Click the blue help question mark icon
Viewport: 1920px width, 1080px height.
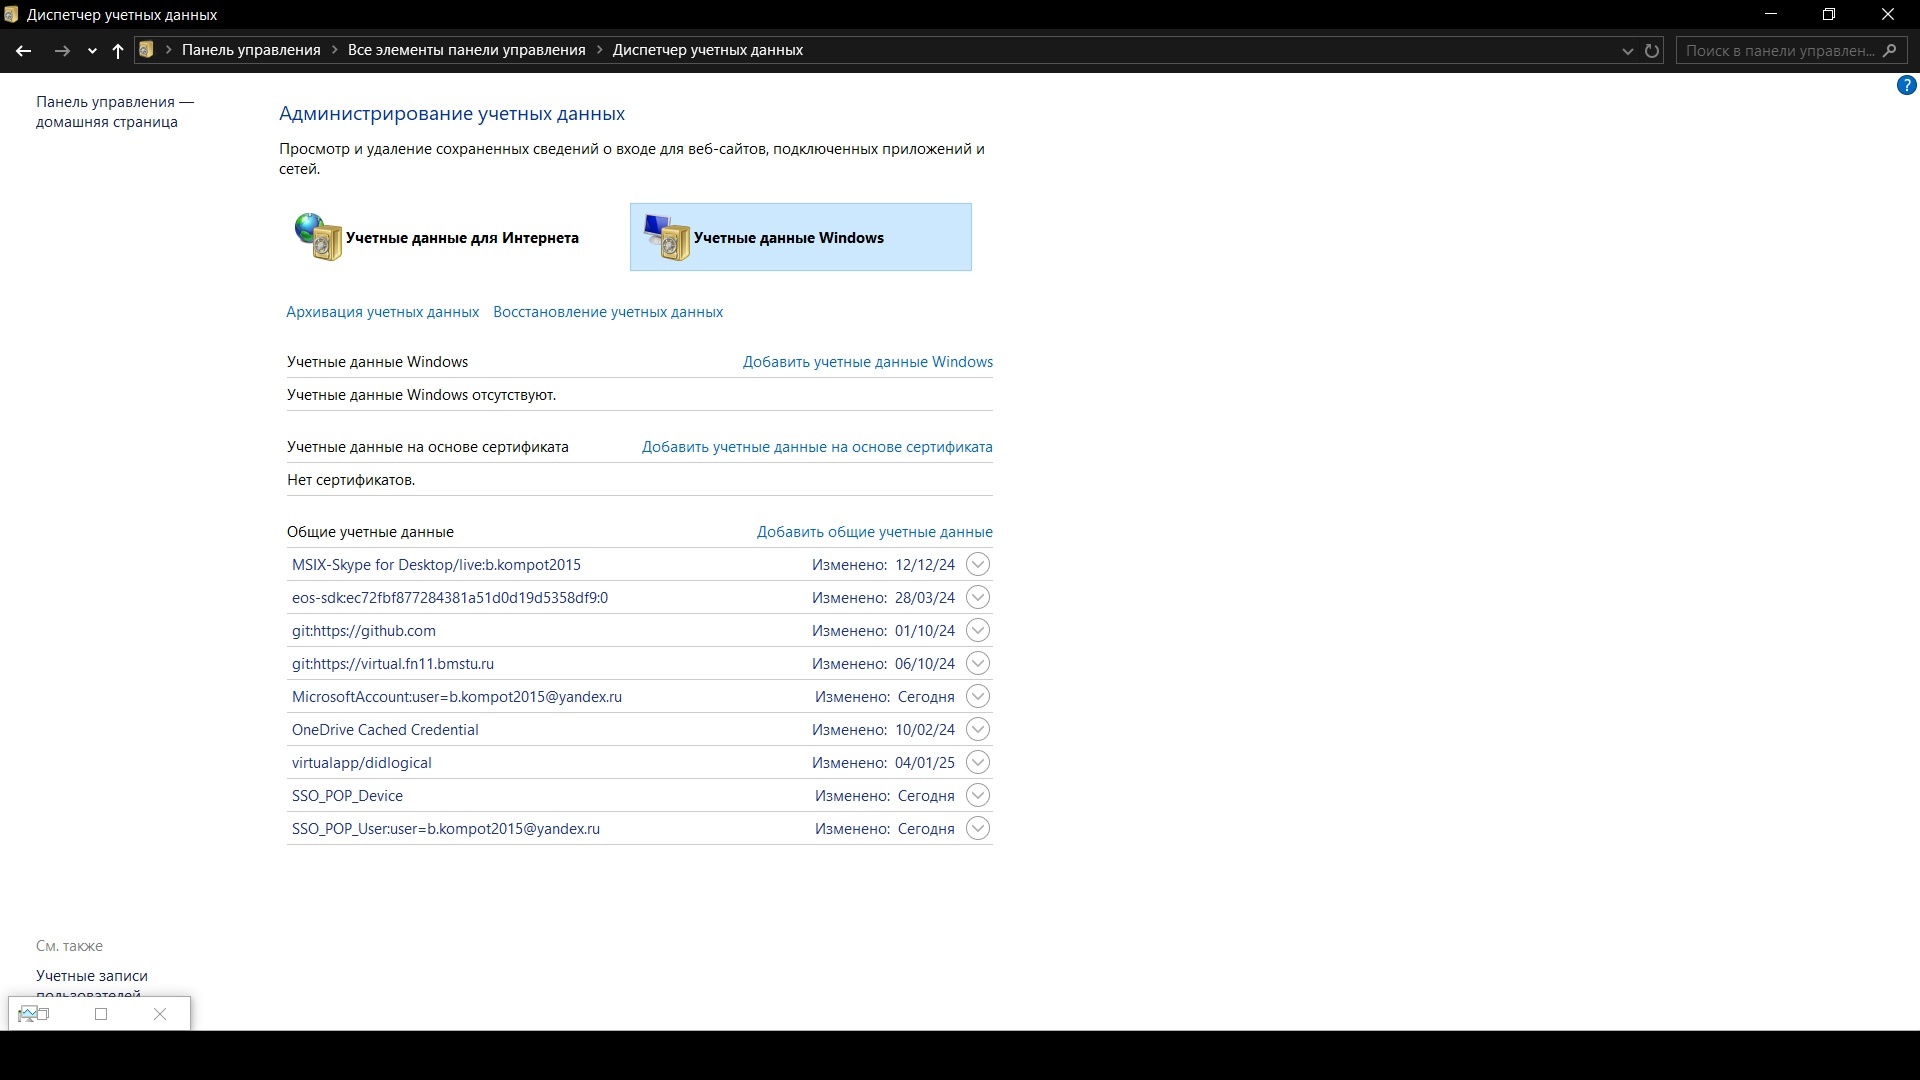(1906, 86)
